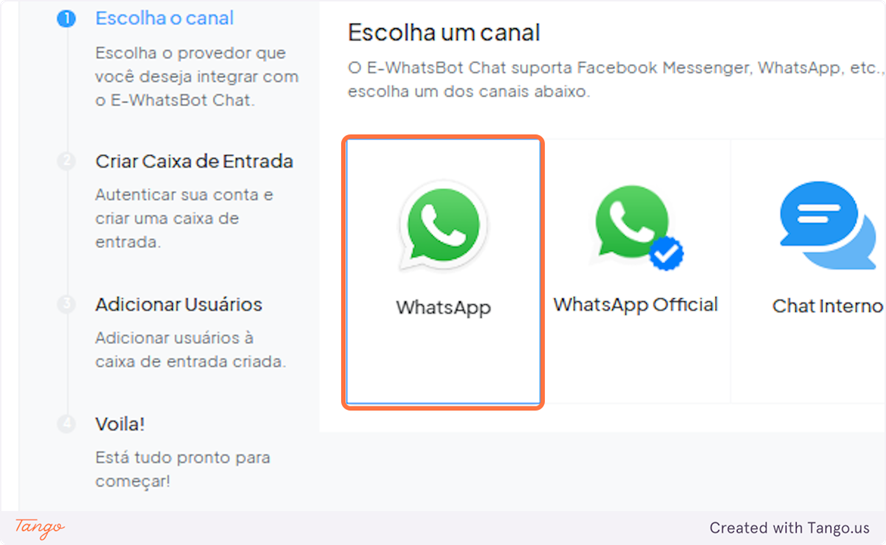The width and height of the screenshot is (886, 545).
Task: Select the green WhatsApp channel icon
Action: tap(443, 225)
